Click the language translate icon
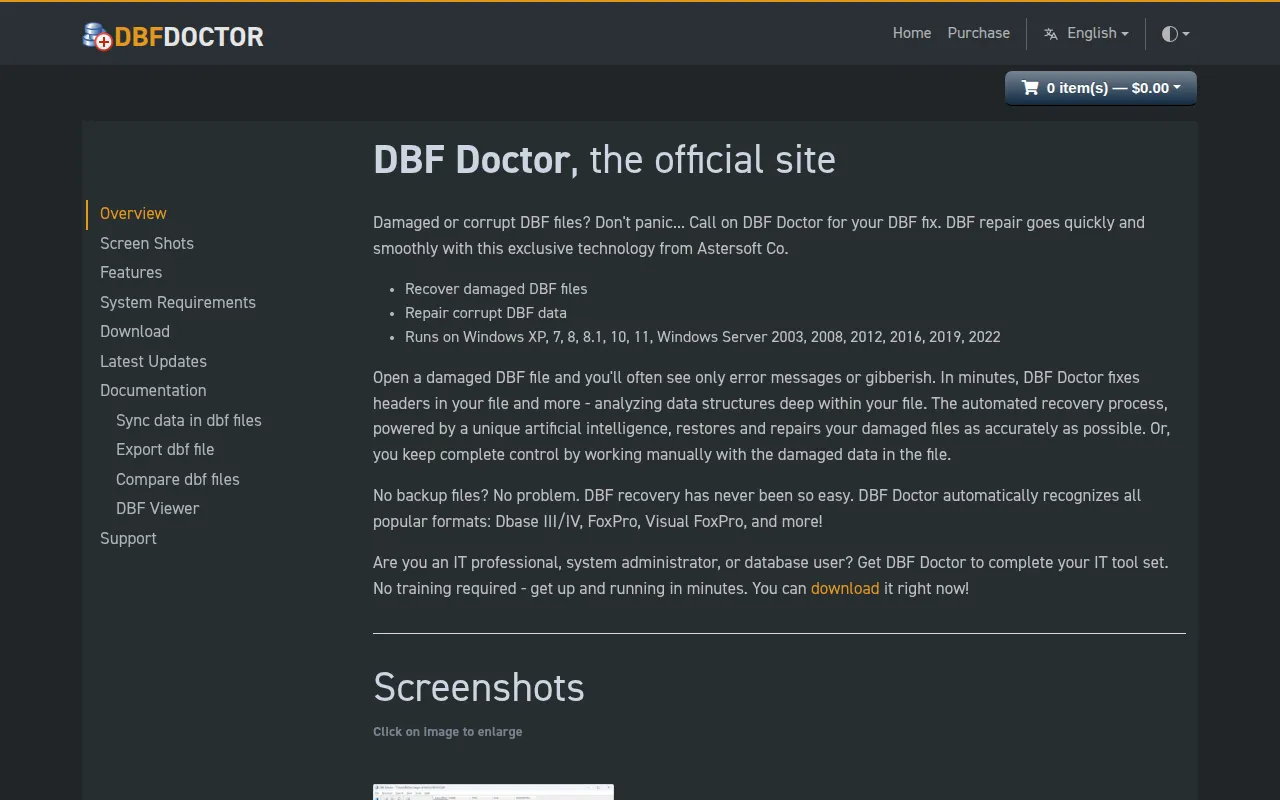This screenshot has height=800, width=1280. [x=1051, y=34]
